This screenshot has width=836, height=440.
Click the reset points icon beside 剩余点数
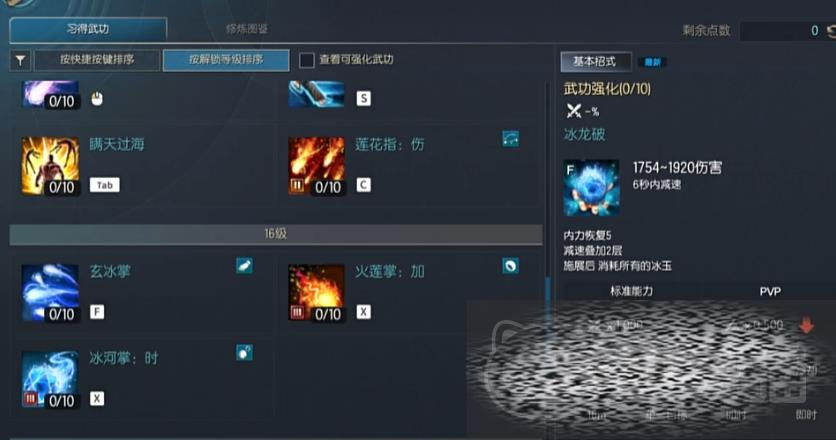pos(831,31)
